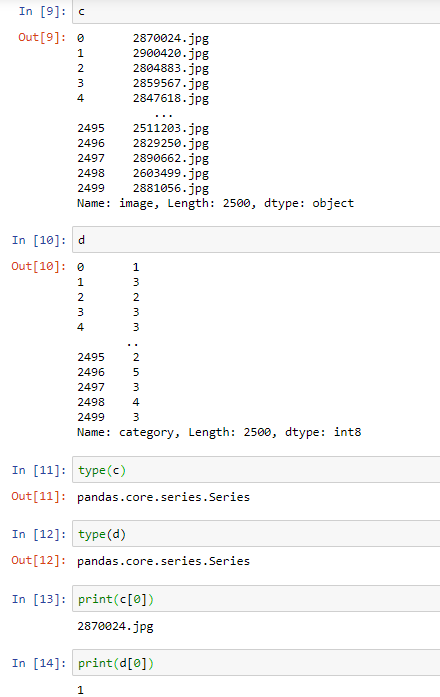Click the value 2870024.jpg in Out[9]
The height and width of the screenshot is (697, 440).
pyautogui.click(x=171, y=39)
